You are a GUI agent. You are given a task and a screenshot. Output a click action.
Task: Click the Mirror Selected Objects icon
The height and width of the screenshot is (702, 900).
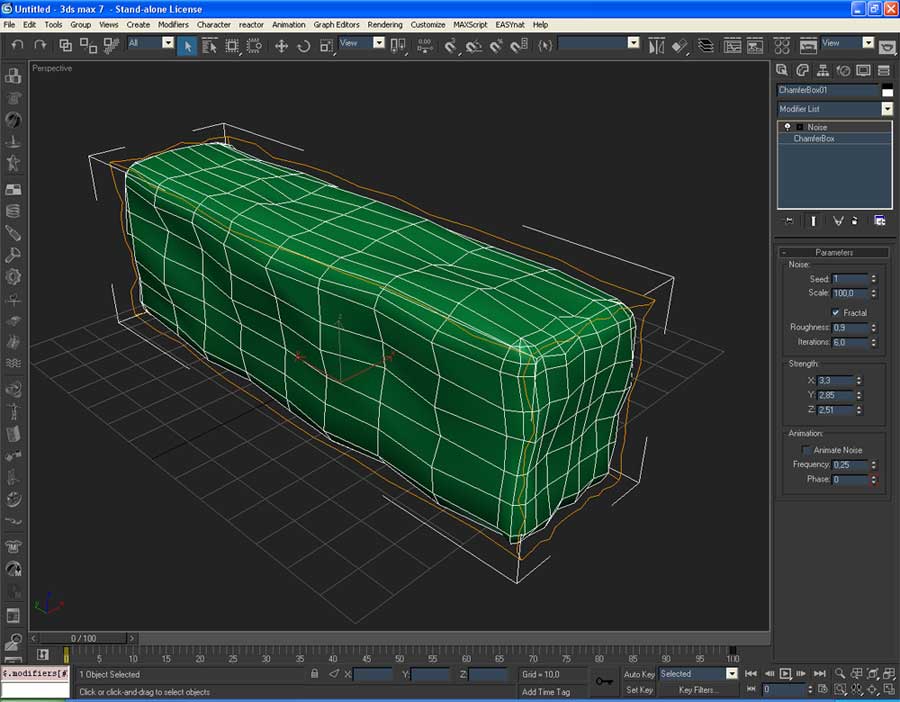(x=656, y=46)
